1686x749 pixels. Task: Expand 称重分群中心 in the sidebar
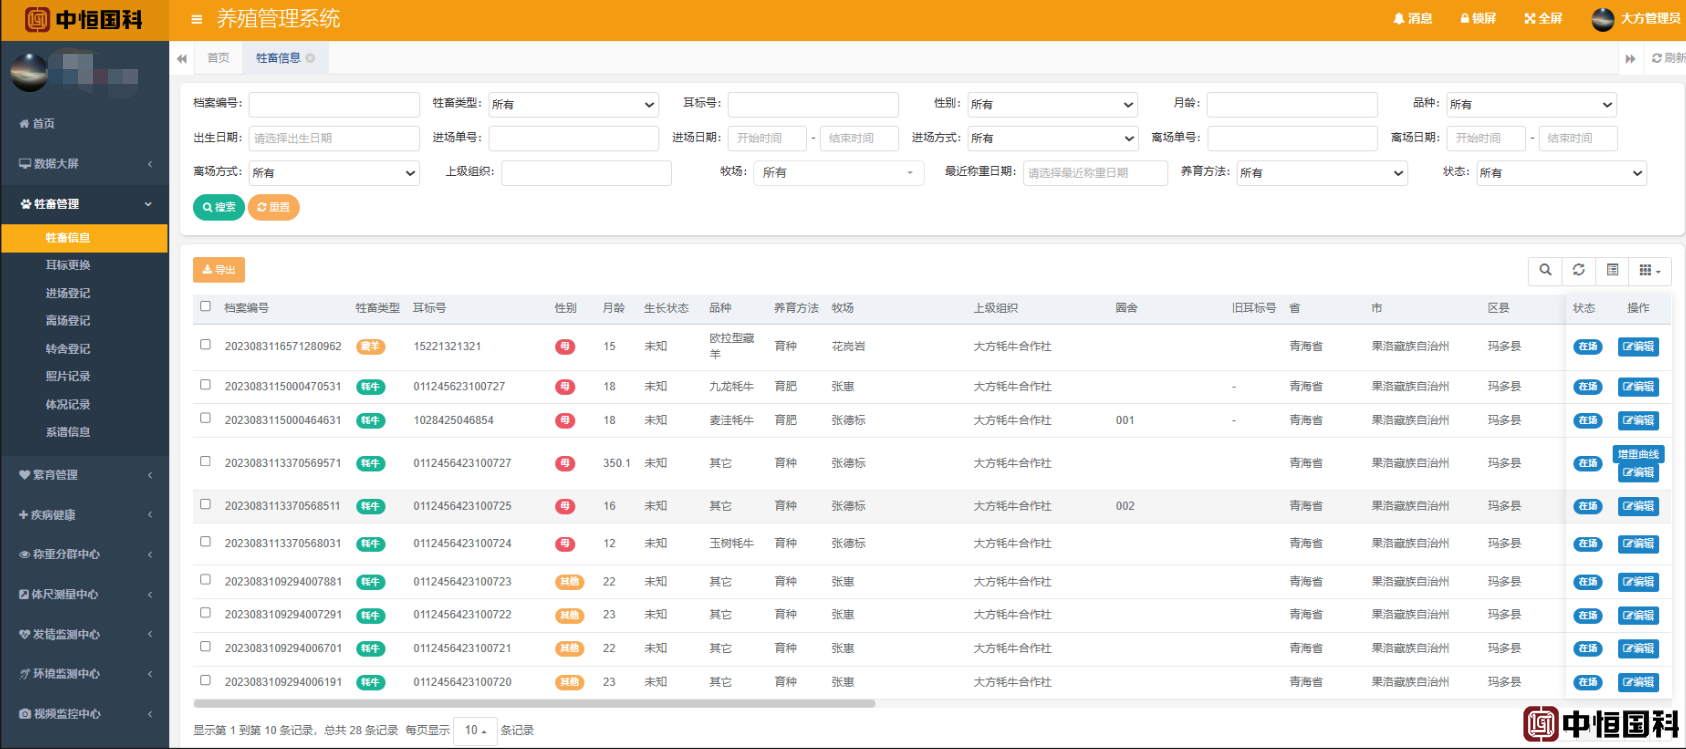point(85,554)
